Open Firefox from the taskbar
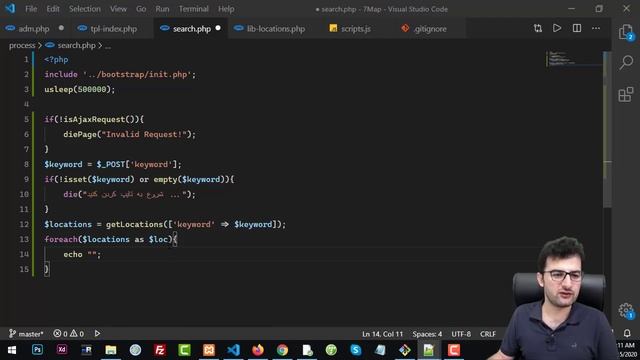640x360 pixels. [x=258, y=350]
